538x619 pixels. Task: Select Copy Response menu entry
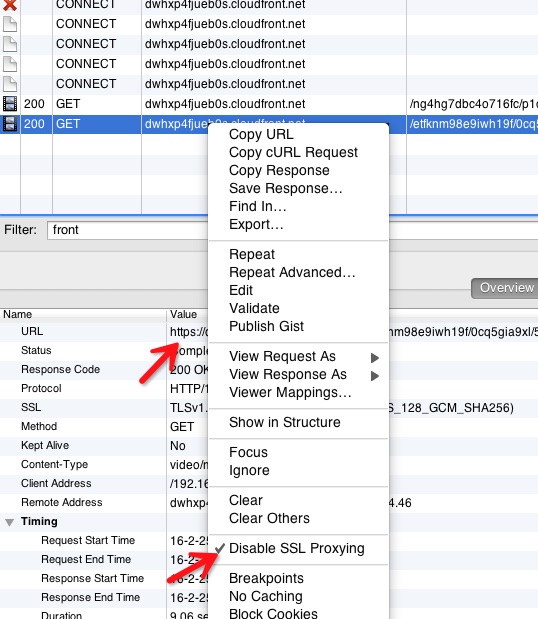coord(279,170)
